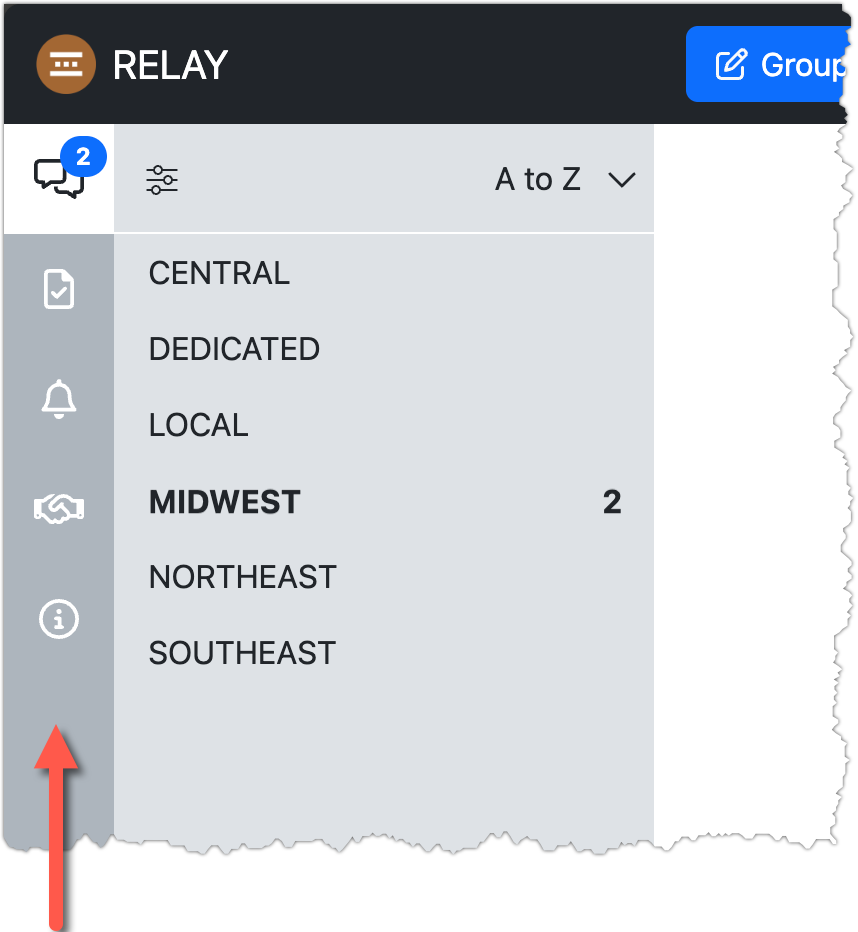Click the Relay logo icon

(x=66, y=64)
